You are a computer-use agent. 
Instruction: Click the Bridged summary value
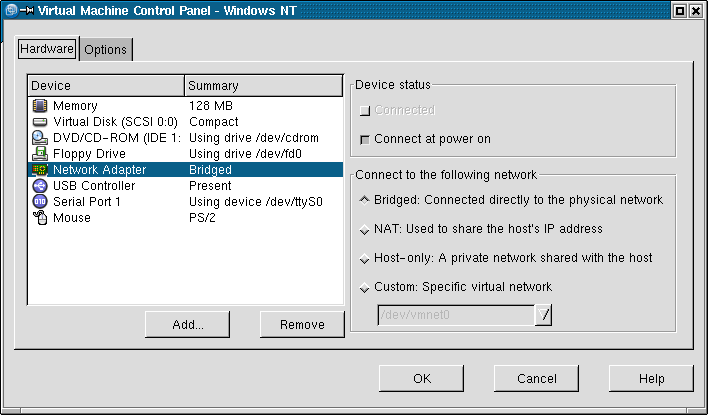pos(210,170)
